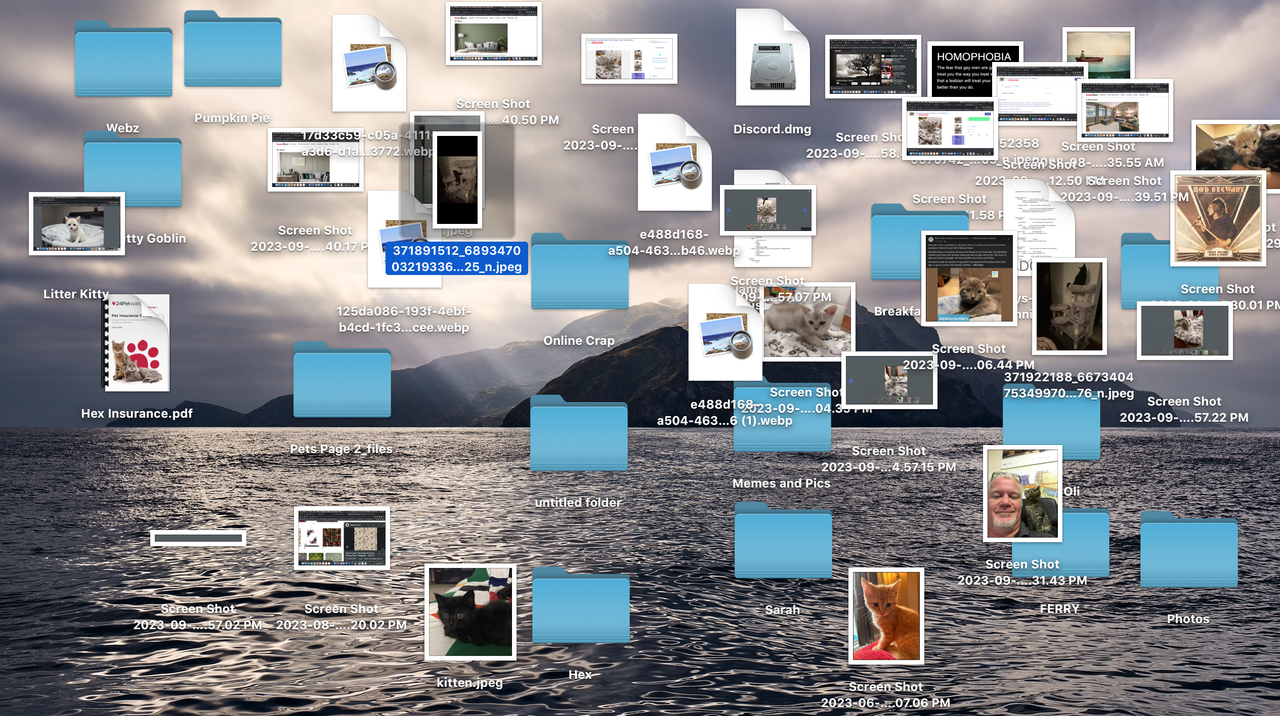Select the Online Crap folder
Viewport: 1280px width, 716px height.
579,271
